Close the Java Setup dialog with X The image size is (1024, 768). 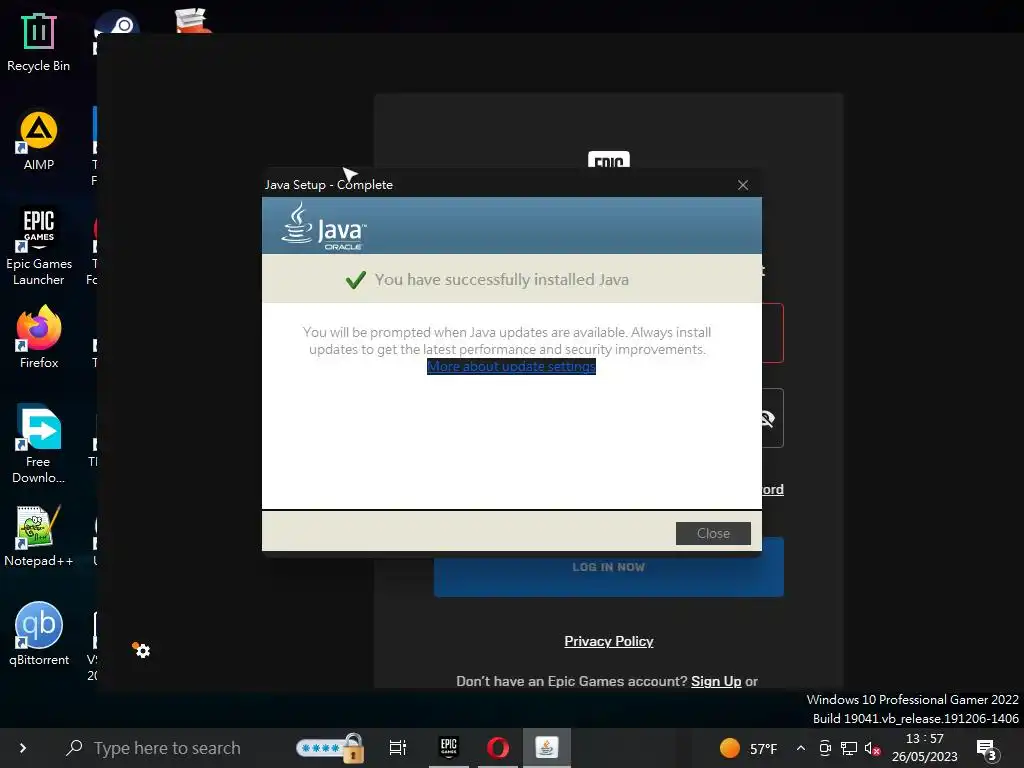click(743, 185)
